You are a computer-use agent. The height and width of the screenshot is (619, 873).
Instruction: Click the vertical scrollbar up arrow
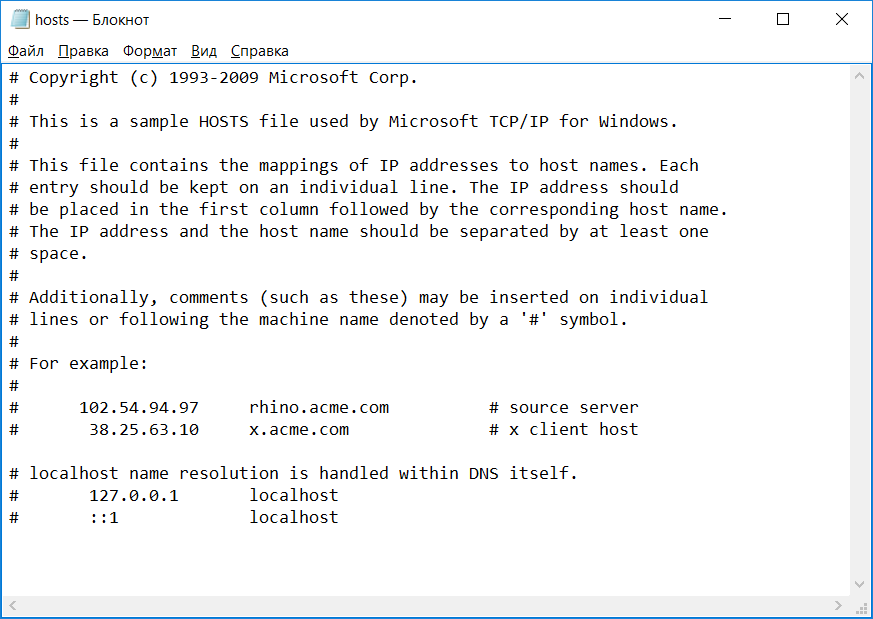[859, 75]
